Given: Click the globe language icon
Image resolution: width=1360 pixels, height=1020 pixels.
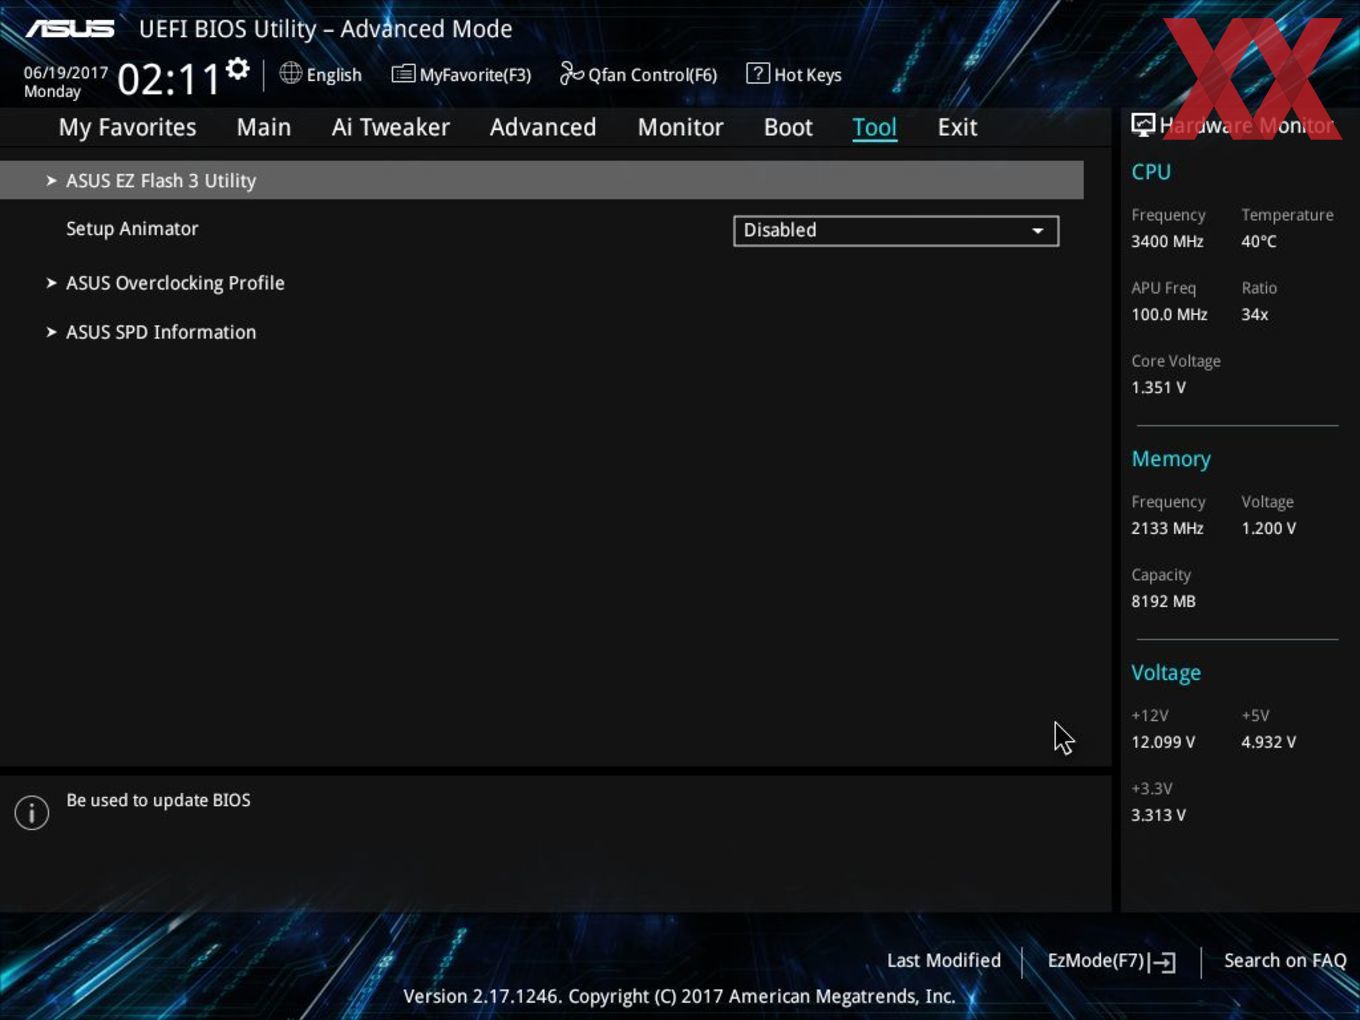Looking at the screenshot, I should click(290, 73).
